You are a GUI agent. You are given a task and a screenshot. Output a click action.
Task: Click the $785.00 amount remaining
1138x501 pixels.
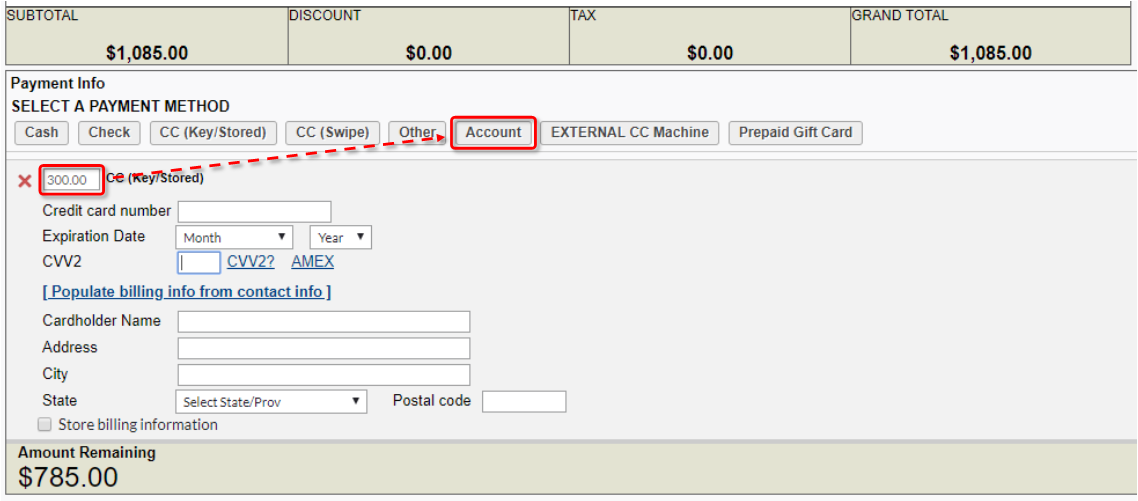point(67,477)
